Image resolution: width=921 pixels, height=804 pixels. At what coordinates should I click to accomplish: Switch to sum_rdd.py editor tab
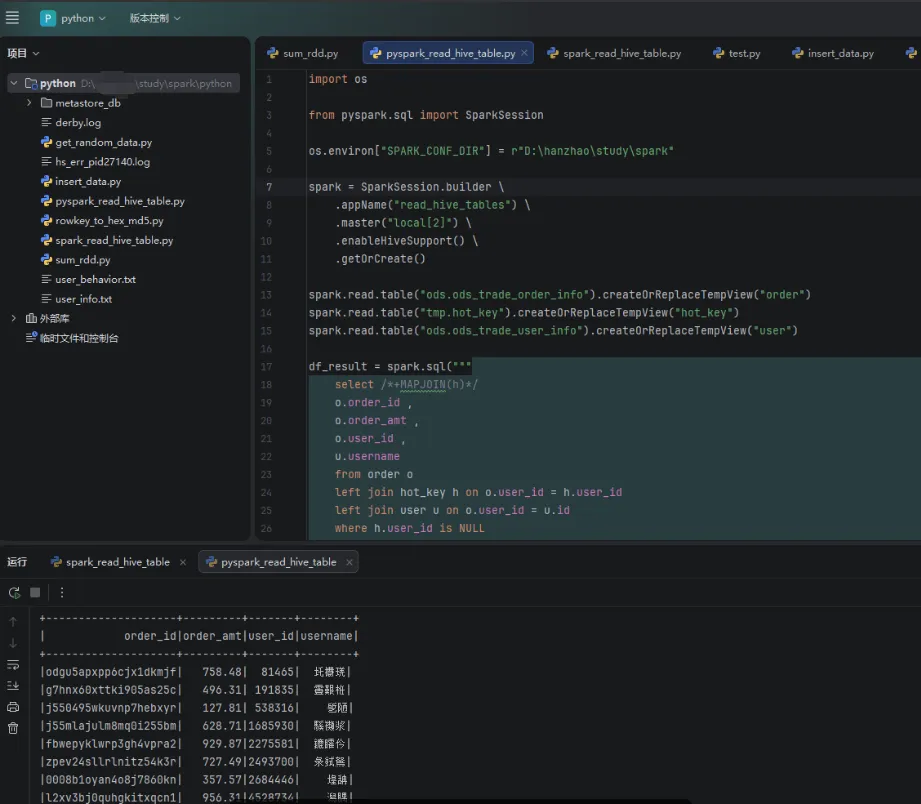tap(303, 53)
